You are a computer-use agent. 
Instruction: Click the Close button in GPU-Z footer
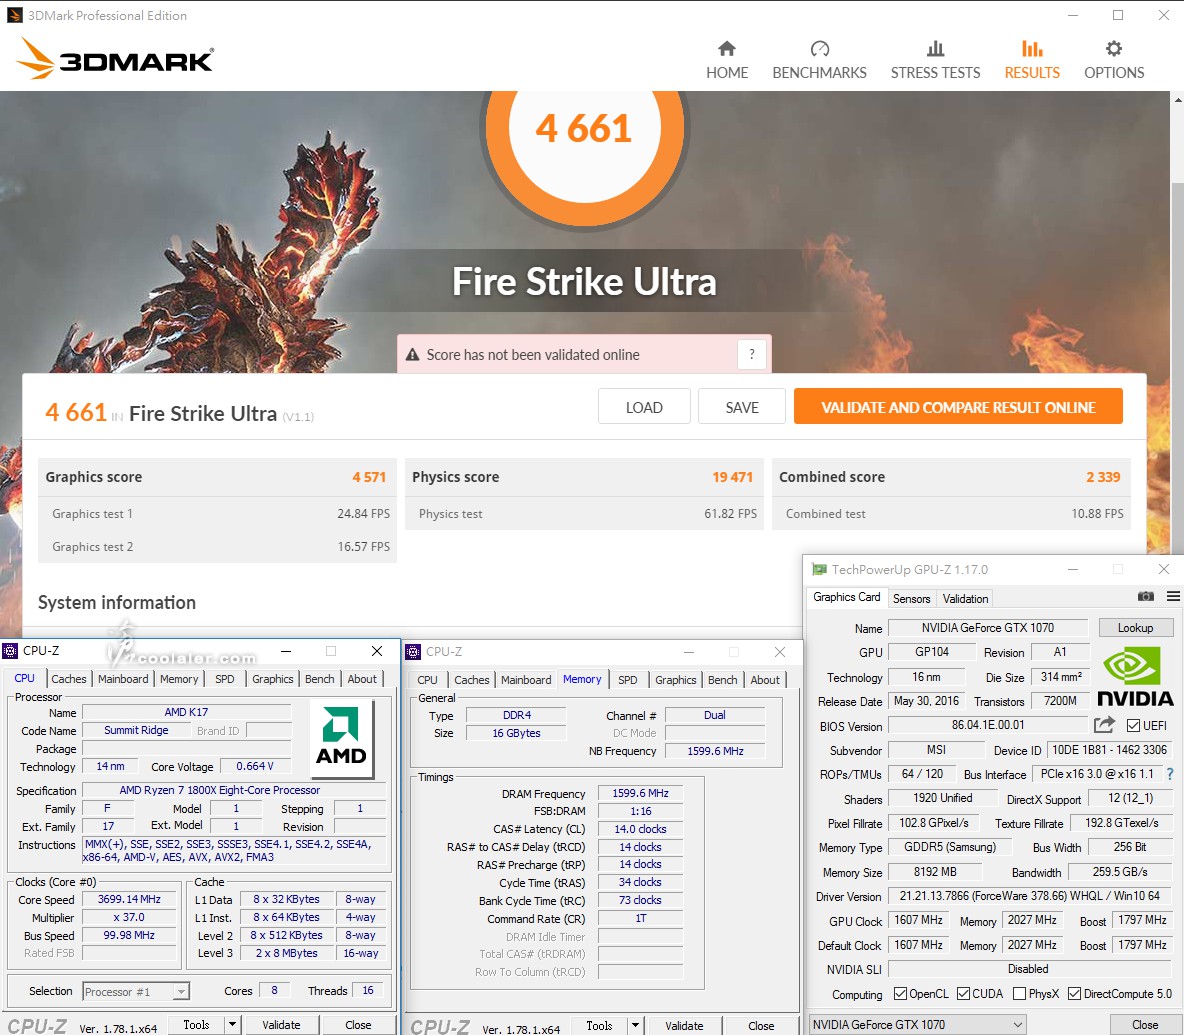pyautogui.click(x=1145, y=1024)
